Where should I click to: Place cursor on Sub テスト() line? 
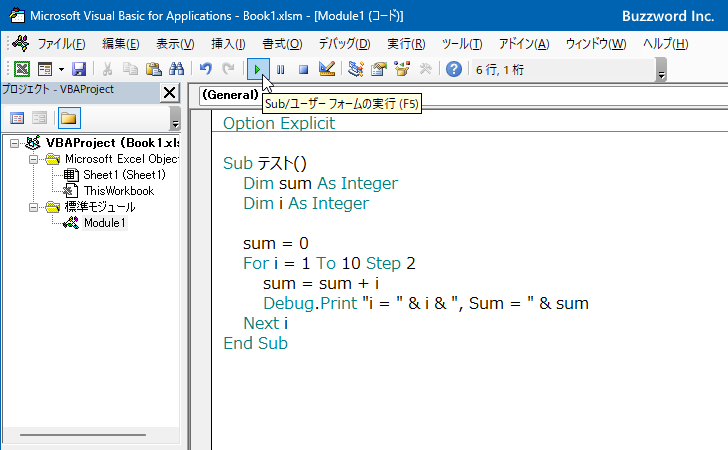pyautogui.click(x=265, y=163)
